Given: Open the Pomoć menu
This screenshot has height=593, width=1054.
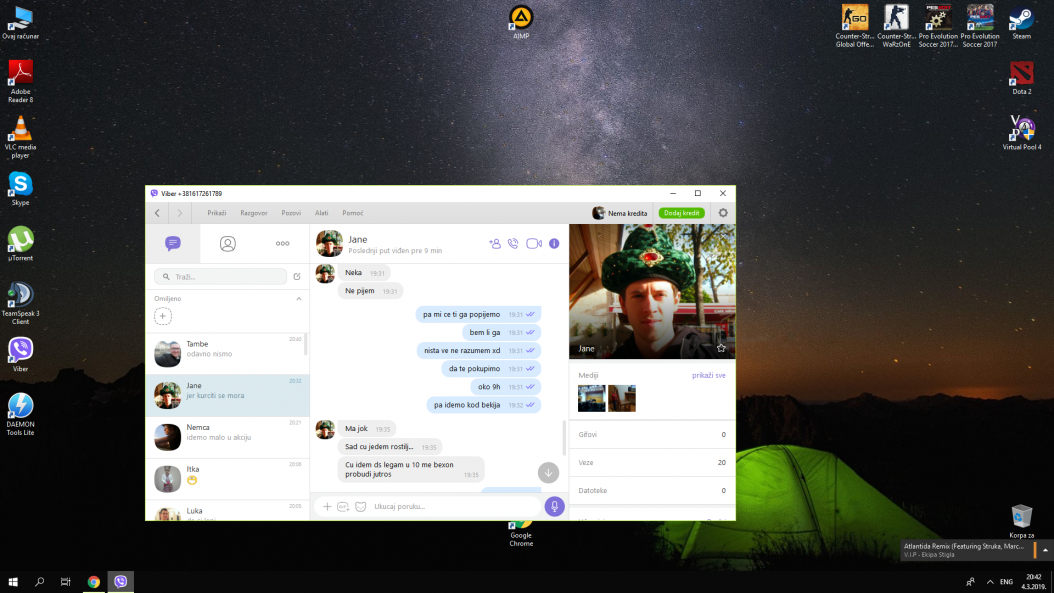Looking at the screenshot, I should (352, 213).
